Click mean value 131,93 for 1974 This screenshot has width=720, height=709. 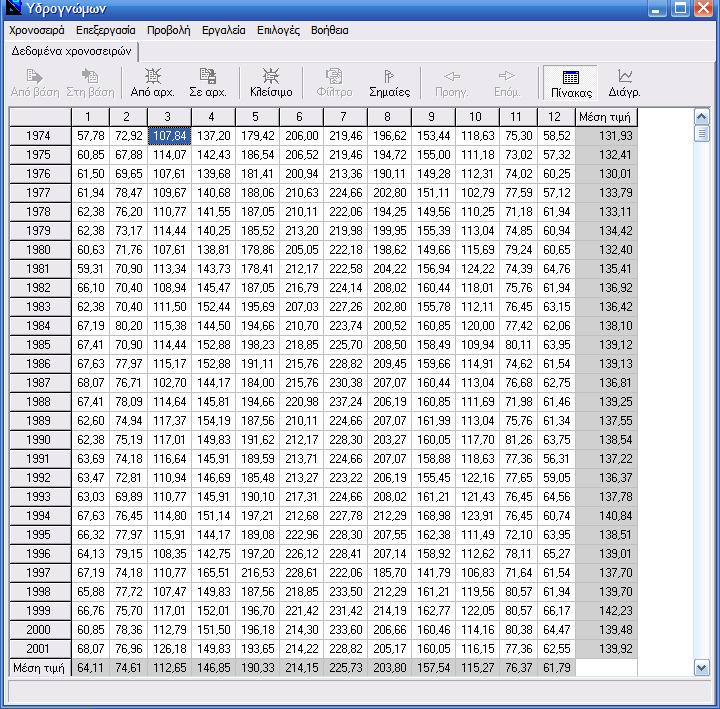point(606,136)
